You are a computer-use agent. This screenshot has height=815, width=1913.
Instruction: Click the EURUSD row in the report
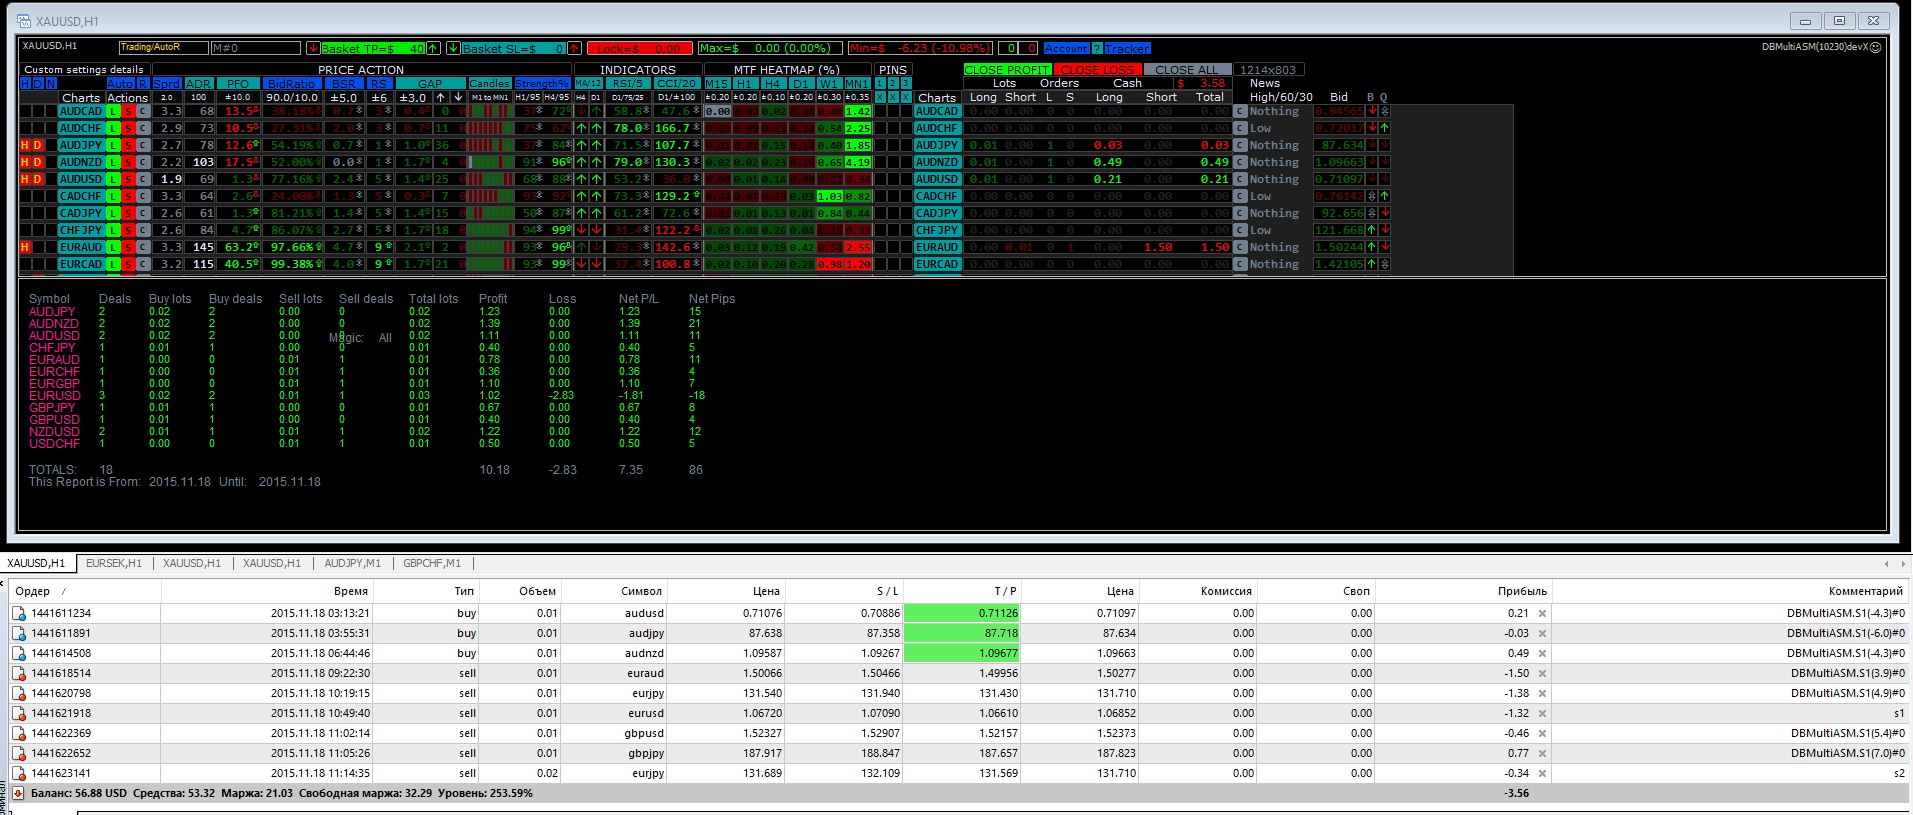click(x=368, y=395)
